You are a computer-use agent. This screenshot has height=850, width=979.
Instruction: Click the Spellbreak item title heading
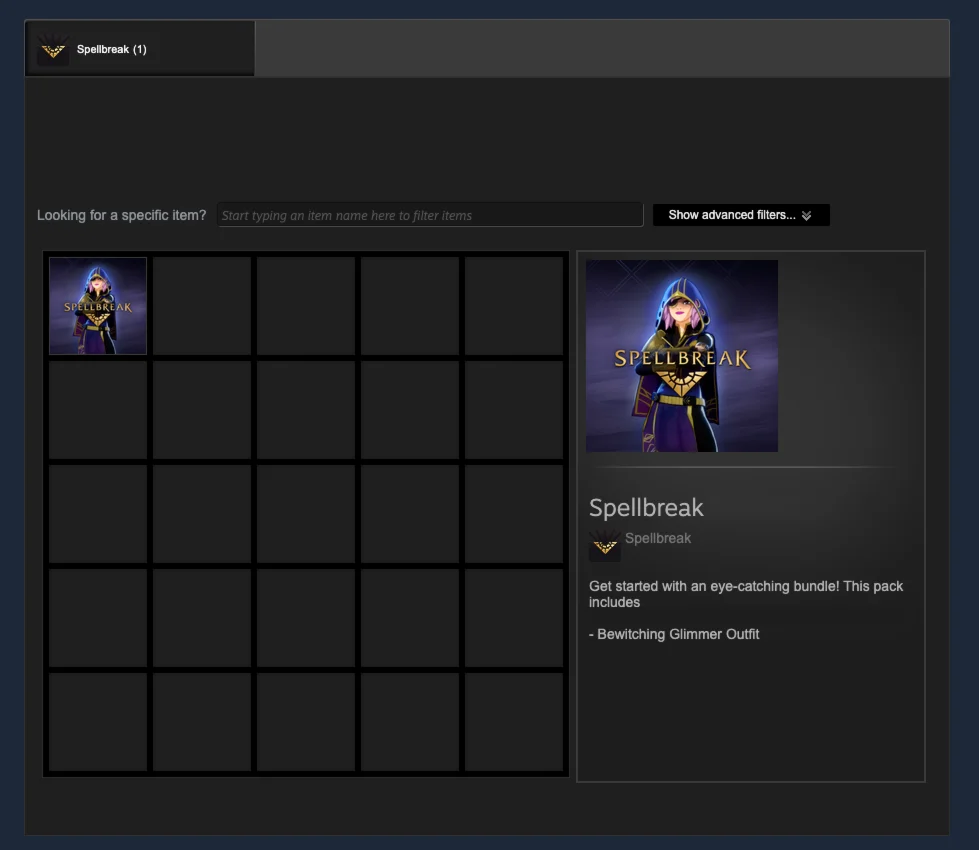click(x=646, y=508)
